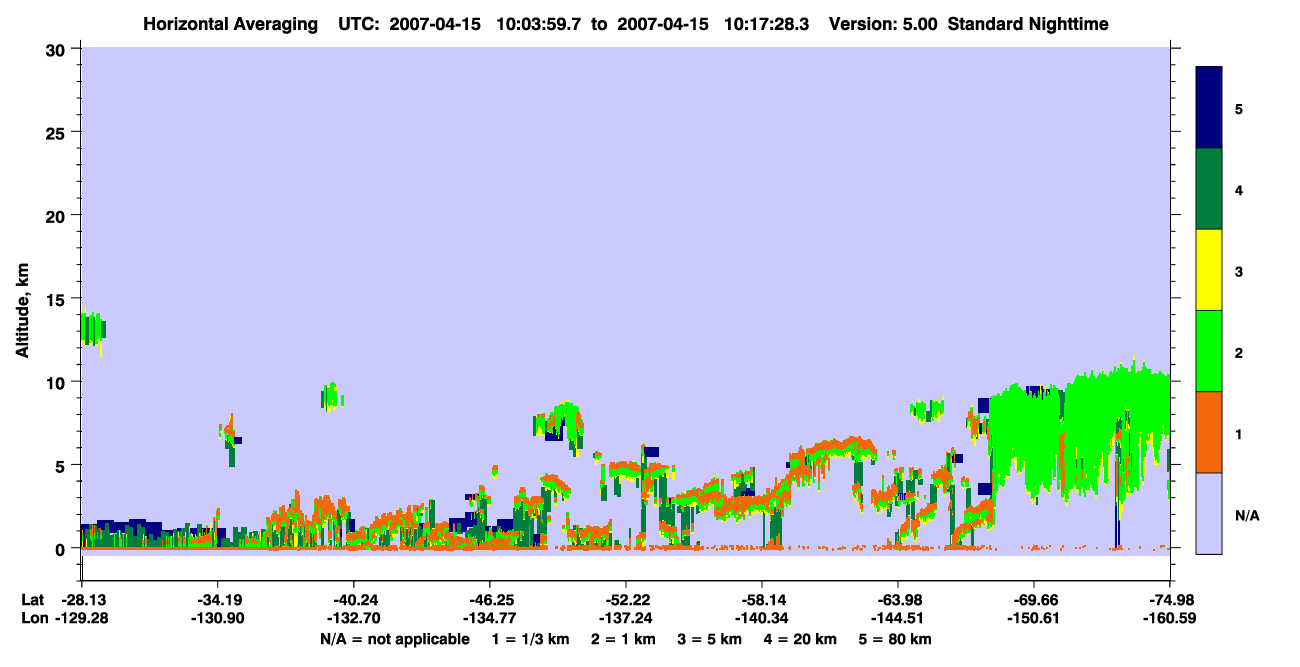Click the '2 = 1 km' legend entry
The image size is (1300, 667).
tap(623, 639)
